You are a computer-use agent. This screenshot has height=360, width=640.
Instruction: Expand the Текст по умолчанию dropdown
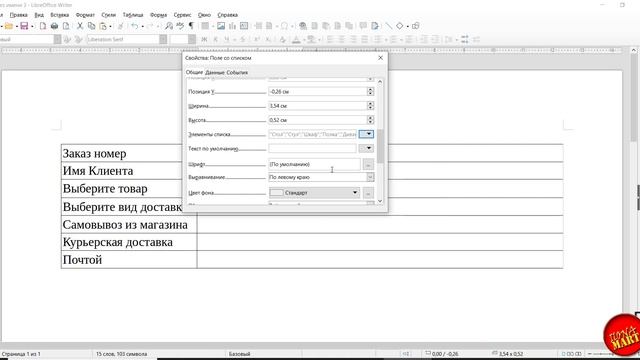click(366, 148)
